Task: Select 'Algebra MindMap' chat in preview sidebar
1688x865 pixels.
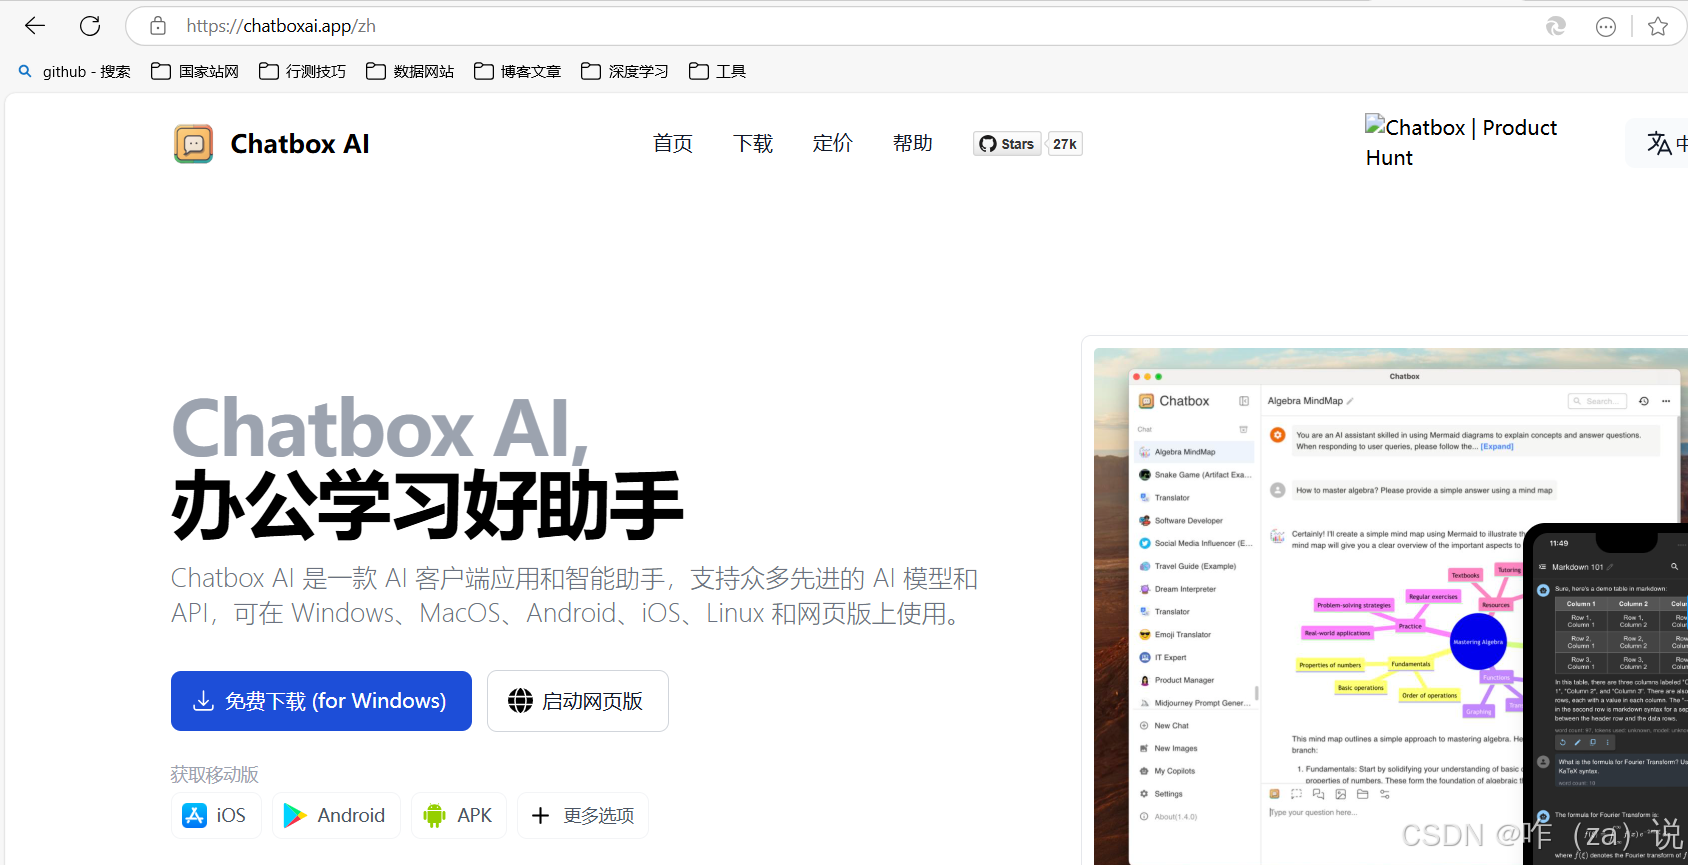Action: [1195, 452]
